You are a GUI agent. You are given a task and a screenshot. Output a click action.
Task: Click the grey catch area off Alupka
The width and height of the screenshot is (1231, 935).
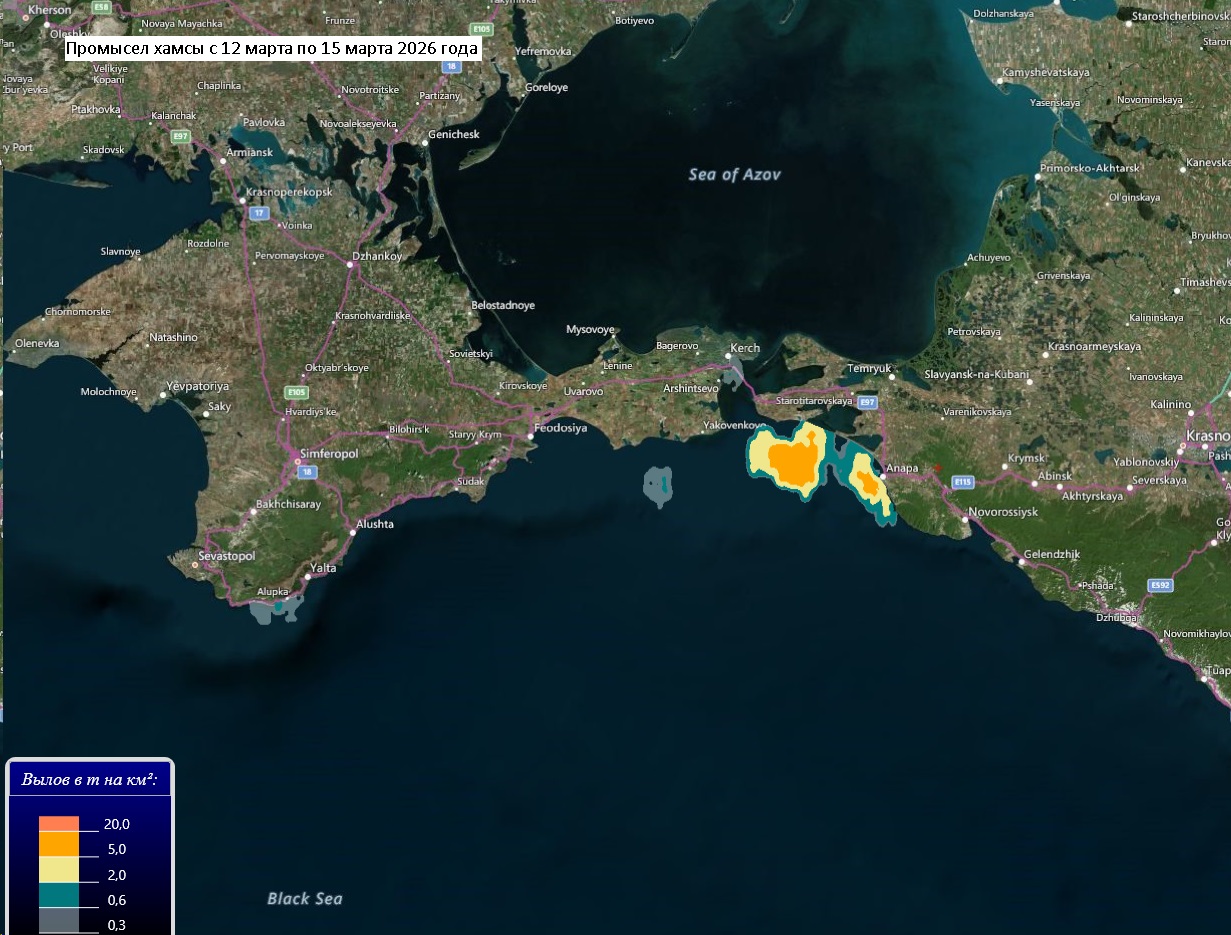277,608
